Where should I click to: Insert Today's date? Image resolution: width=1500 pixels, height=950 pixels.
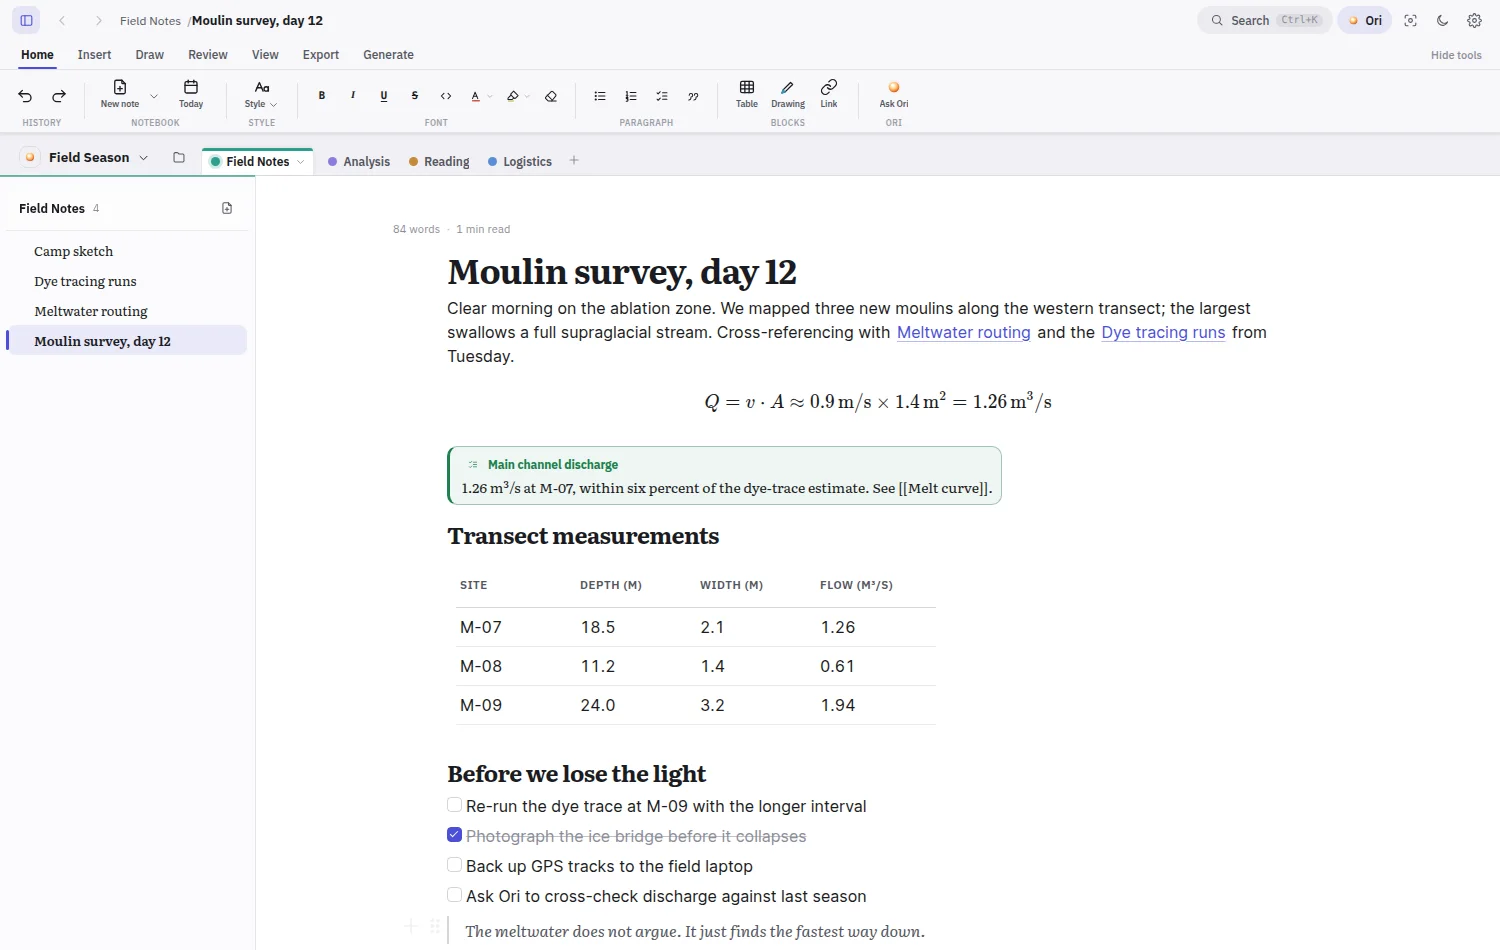point(191,94)
